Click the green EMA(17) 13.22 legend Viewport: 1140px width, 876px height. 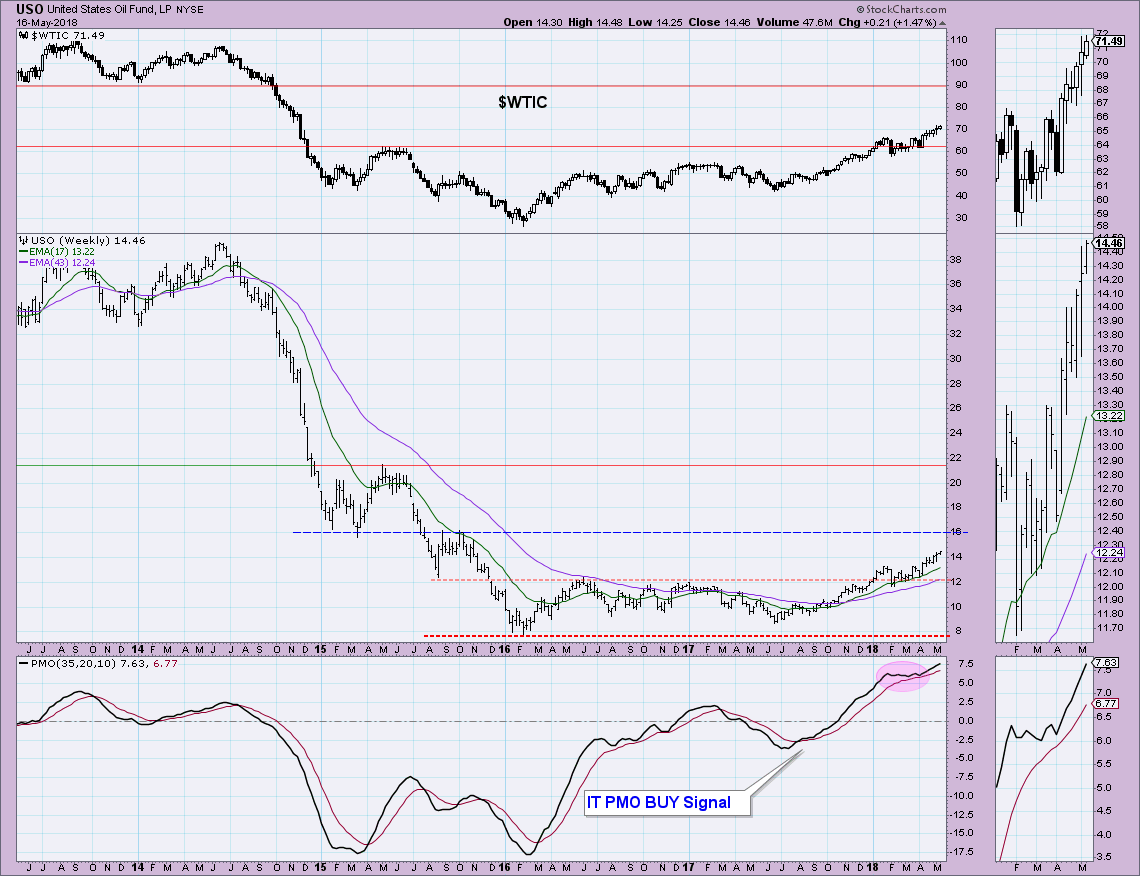click(x=57, y=252)
